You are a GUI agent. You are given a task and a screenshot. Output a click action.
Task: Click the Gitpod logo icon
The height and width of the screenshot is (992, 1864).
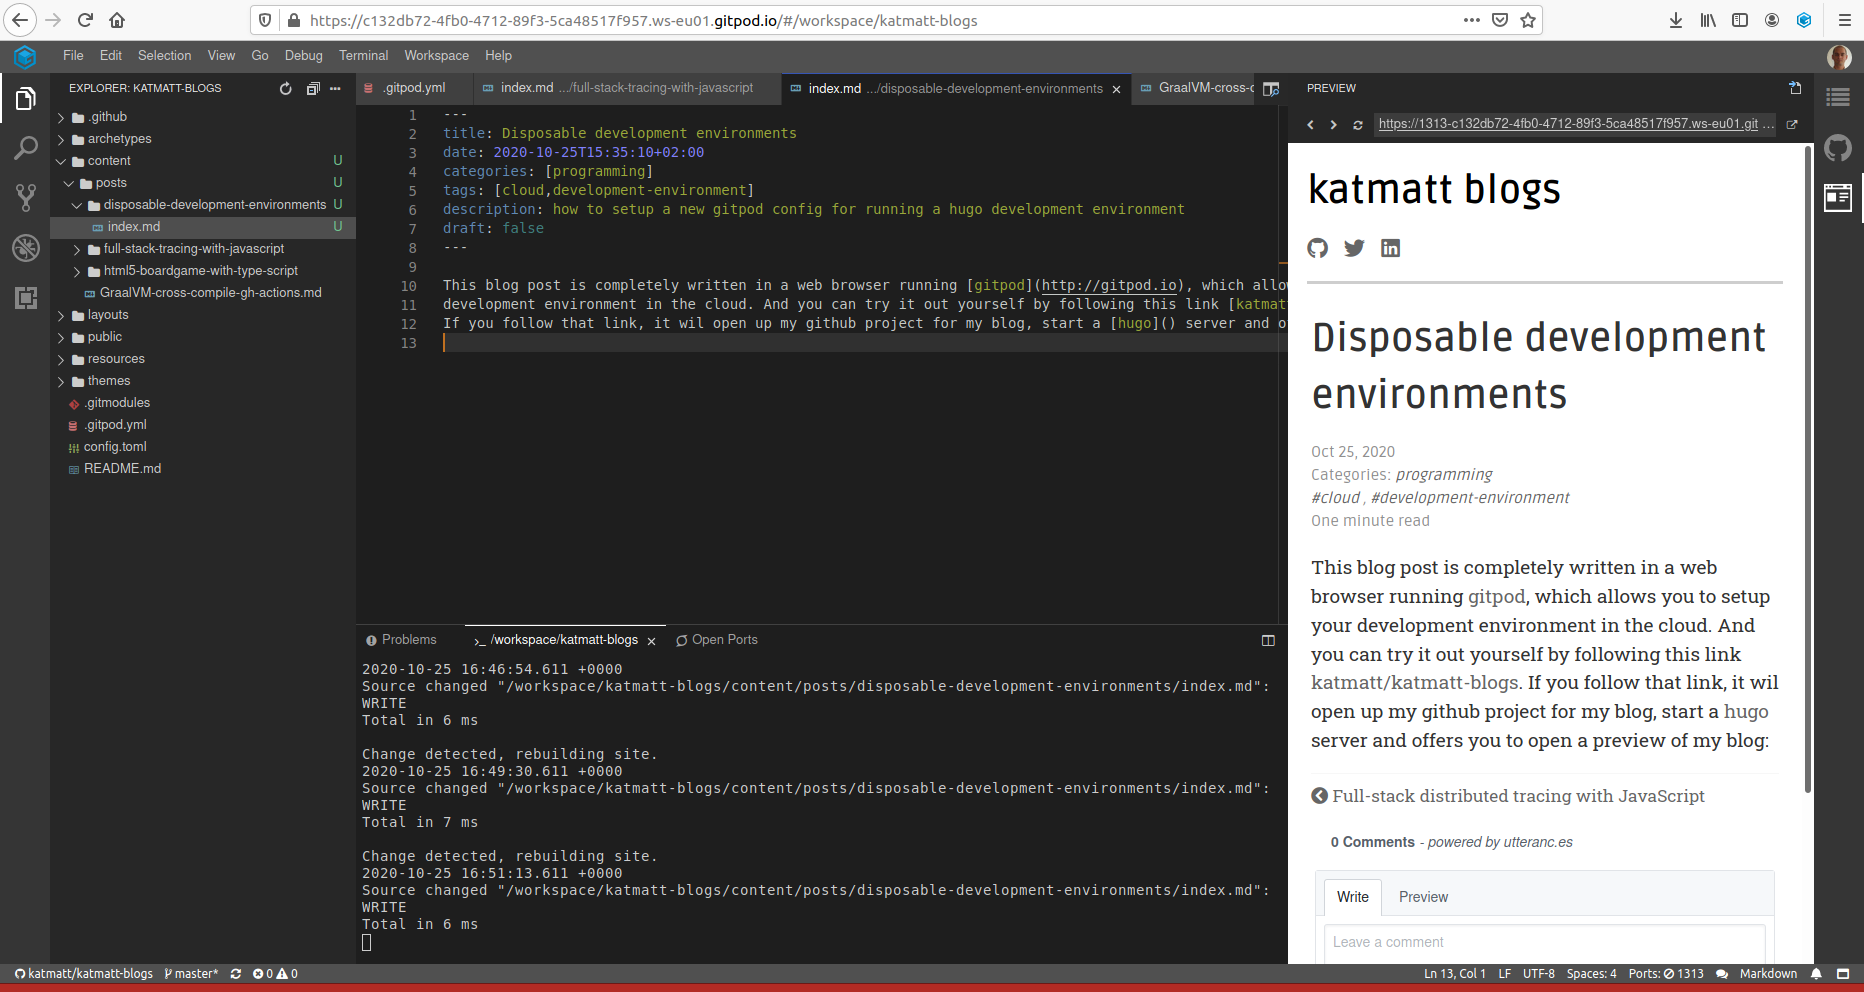point(25,57)
